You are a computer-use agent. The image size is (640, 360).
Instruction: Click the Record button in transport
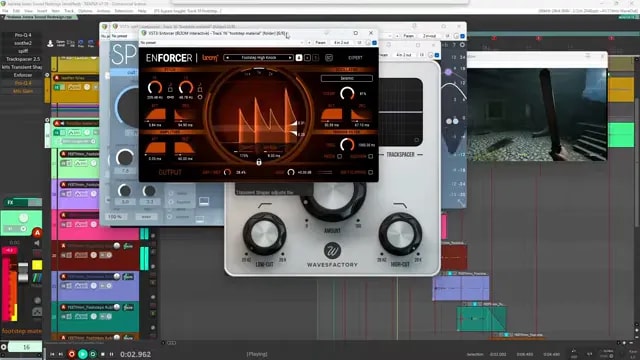coord(72,354)
